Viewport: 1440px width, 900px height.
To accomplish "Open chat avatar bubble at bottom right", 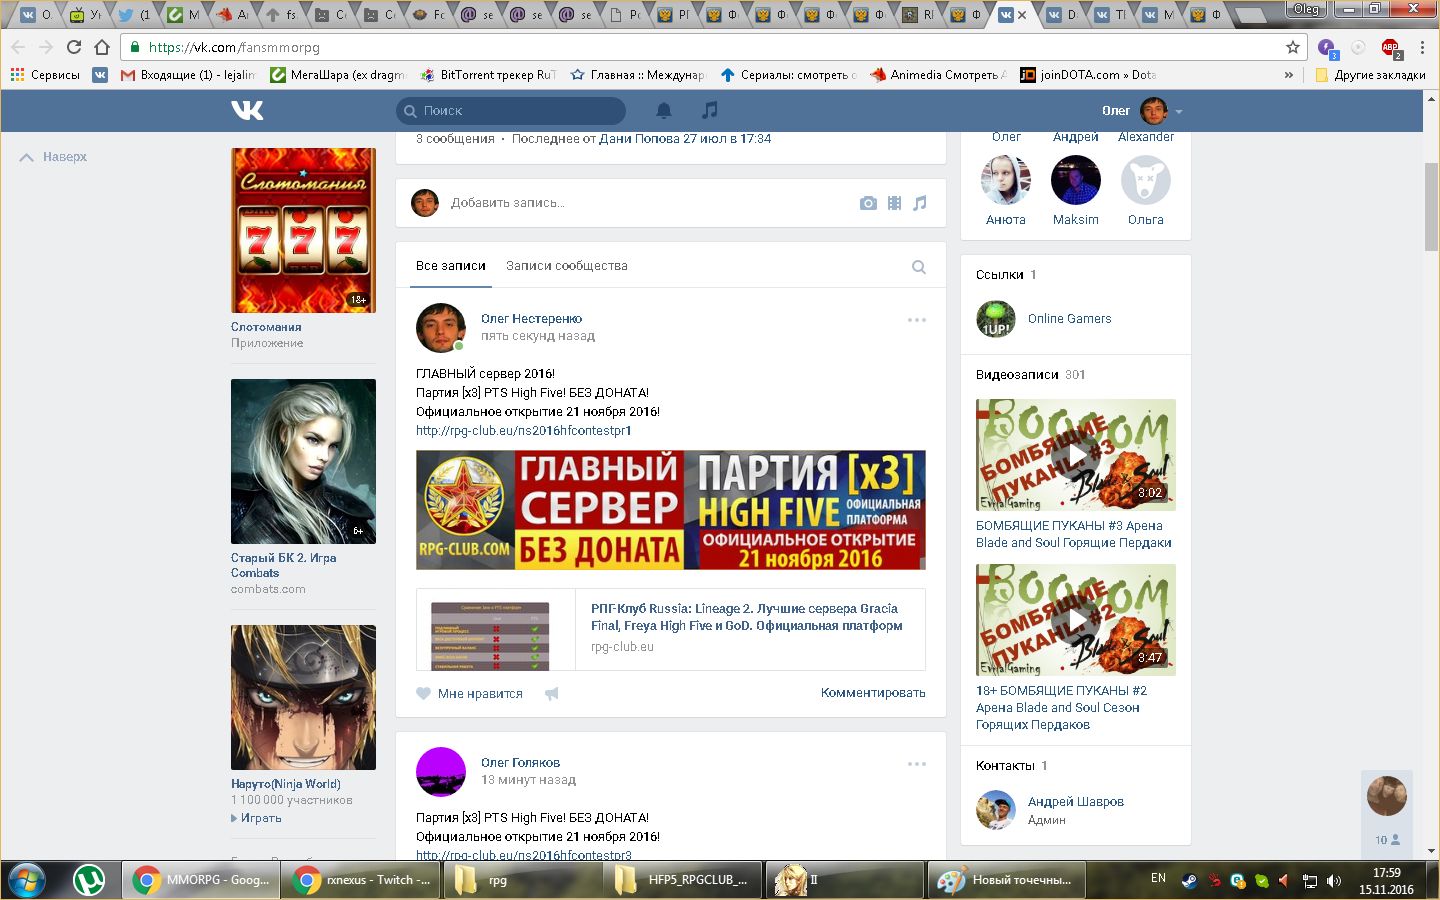I will [1387, 796].
